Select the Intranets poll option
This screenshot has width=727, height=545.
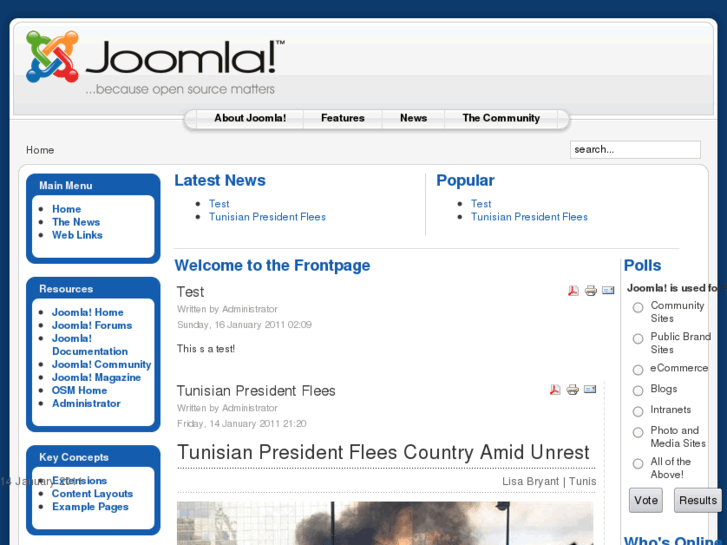638,411
